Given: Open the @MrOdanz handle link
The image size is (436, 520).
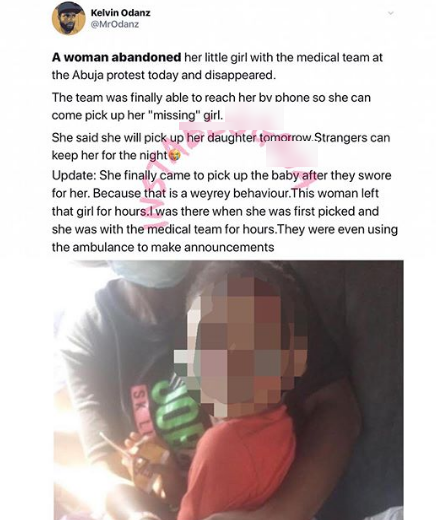Looking at the screenshot, I should coord(115,24).
